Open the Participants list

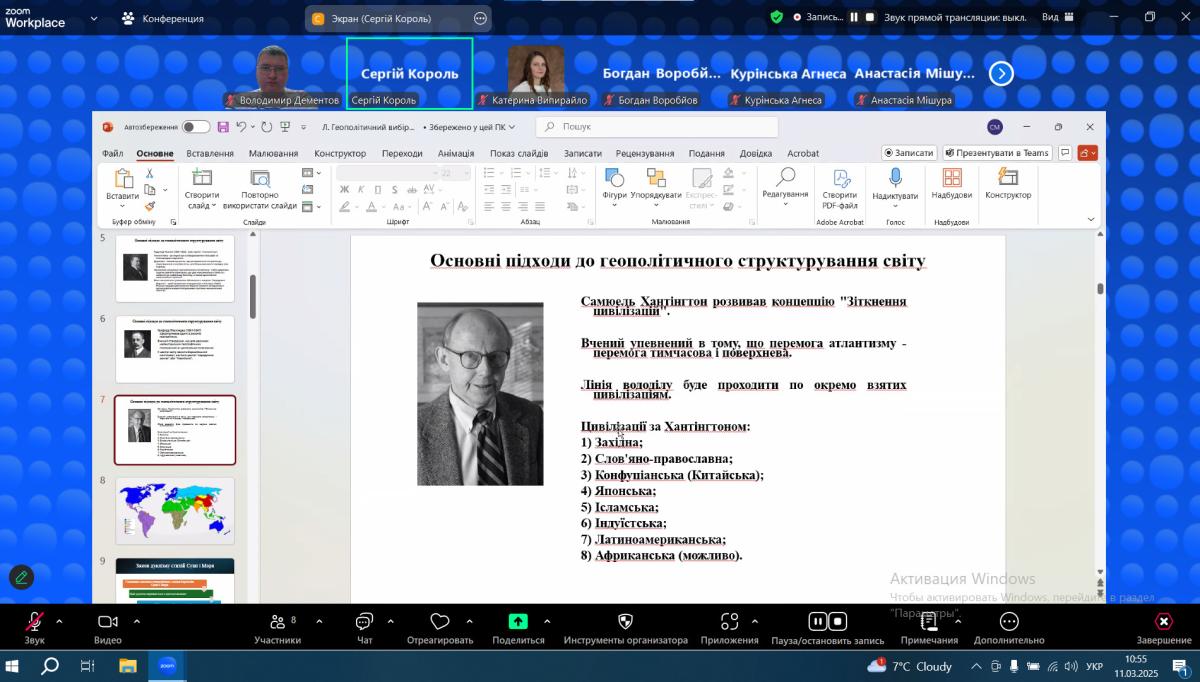point(277,622)
